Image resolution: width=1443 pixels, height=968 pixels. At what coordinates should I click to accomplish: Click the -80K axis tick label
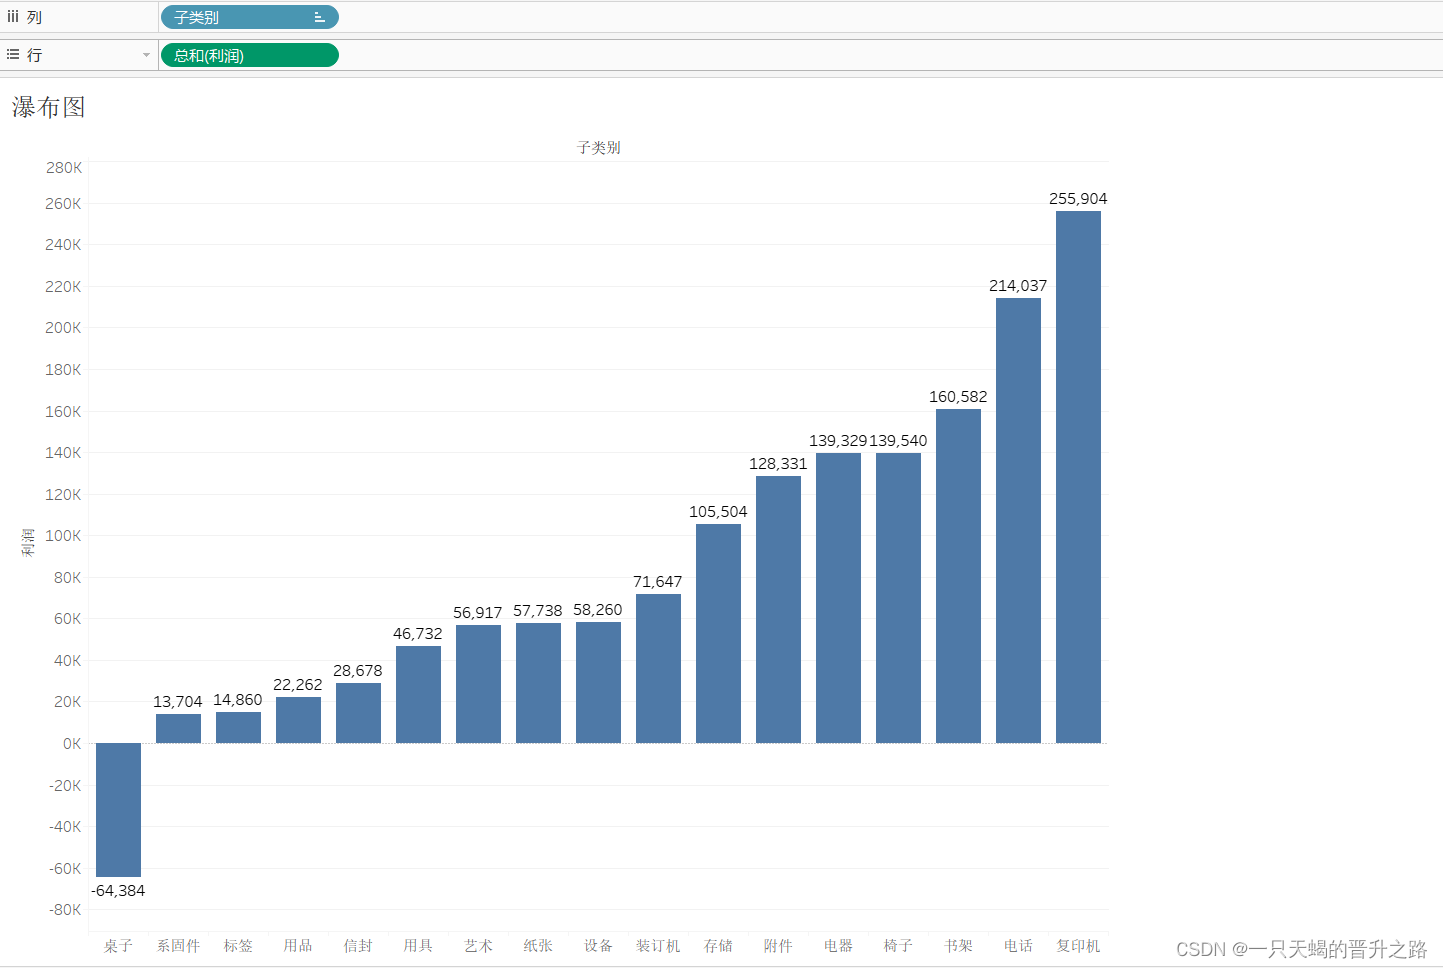[65, 909]
